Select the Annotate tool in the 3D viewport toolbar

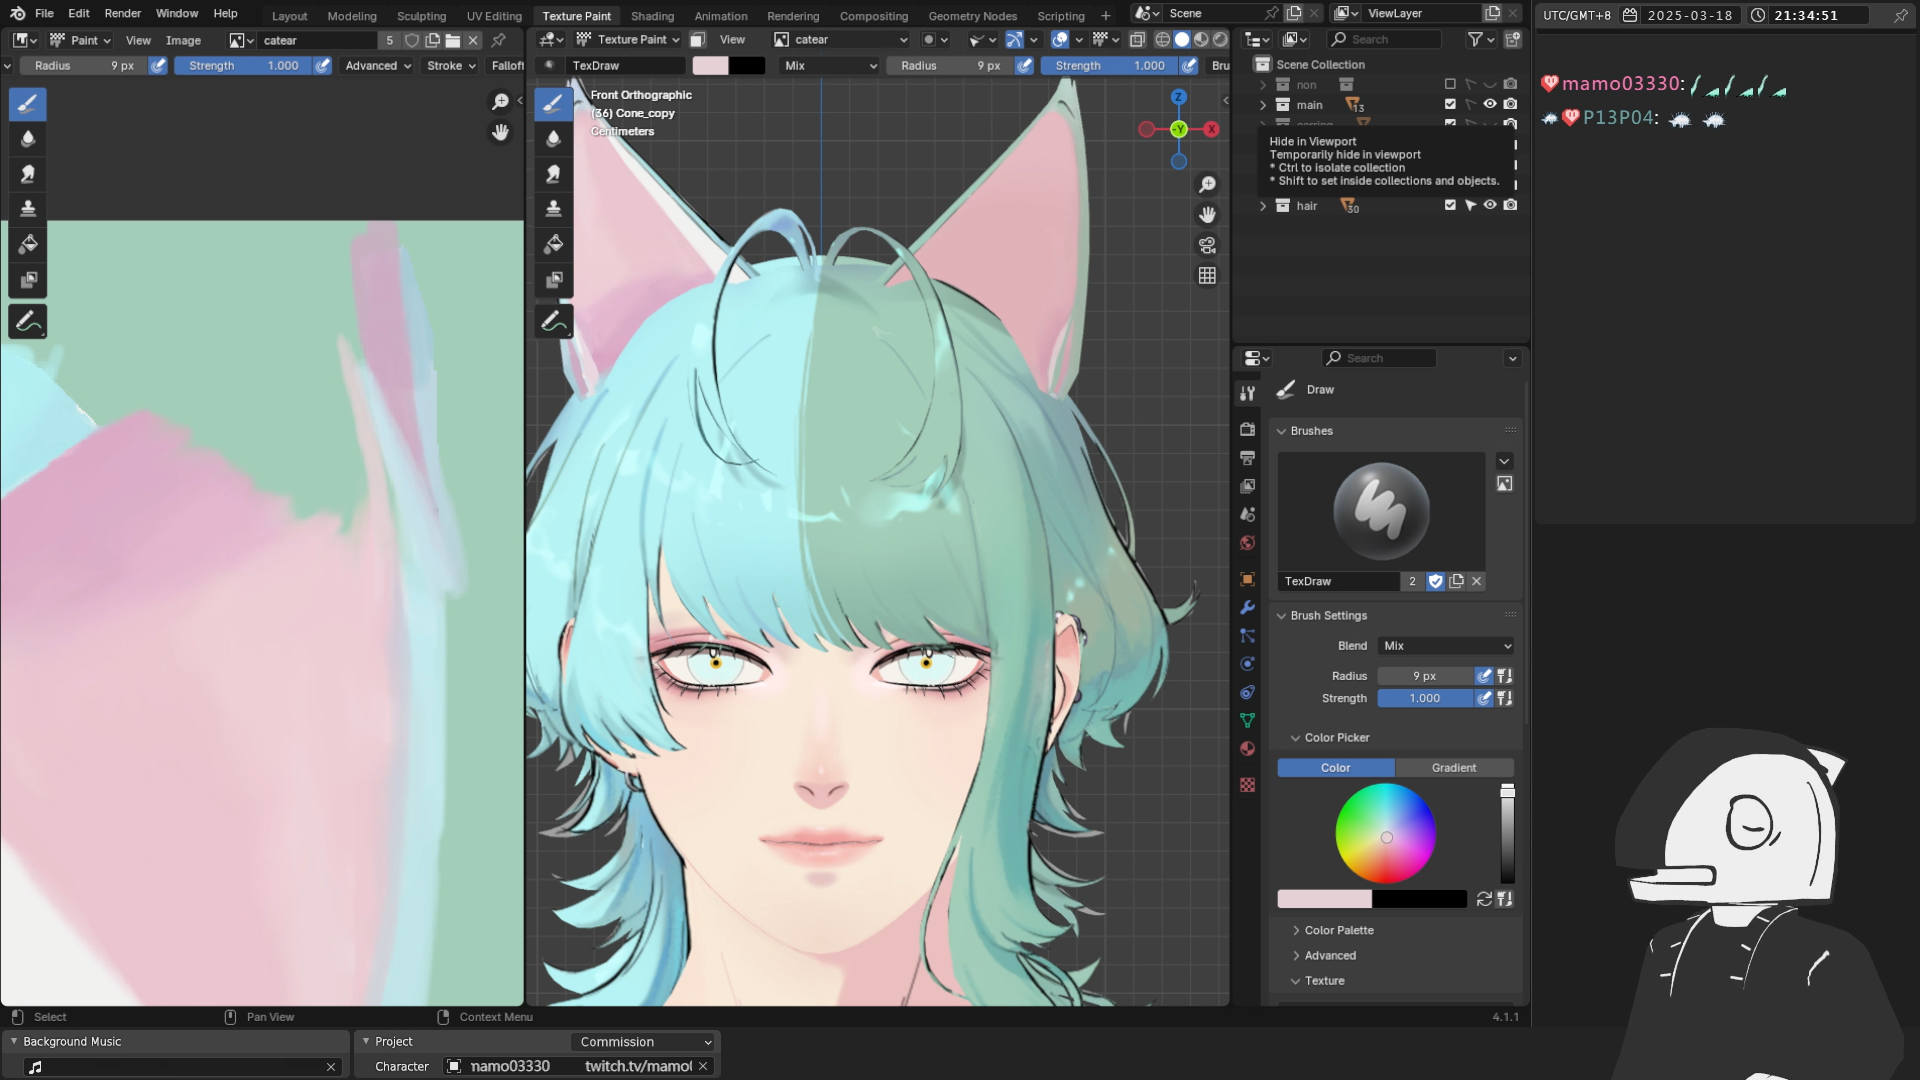553,322
